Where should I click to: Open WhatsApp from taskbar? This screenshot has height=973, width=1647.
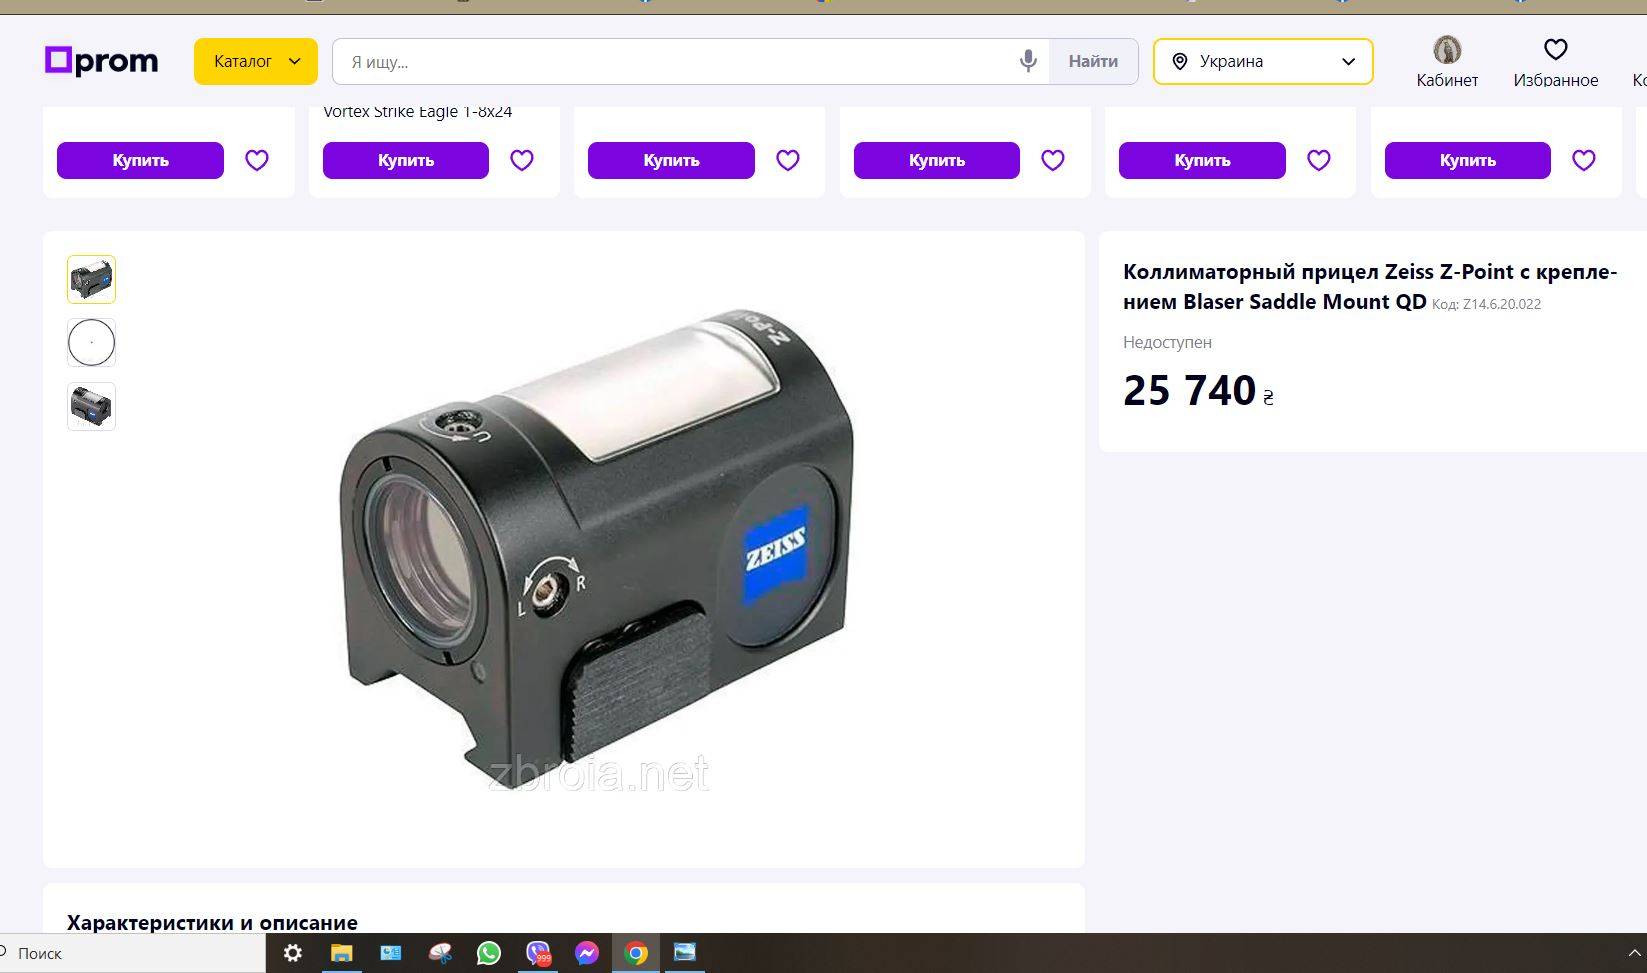tap(489, 953)
